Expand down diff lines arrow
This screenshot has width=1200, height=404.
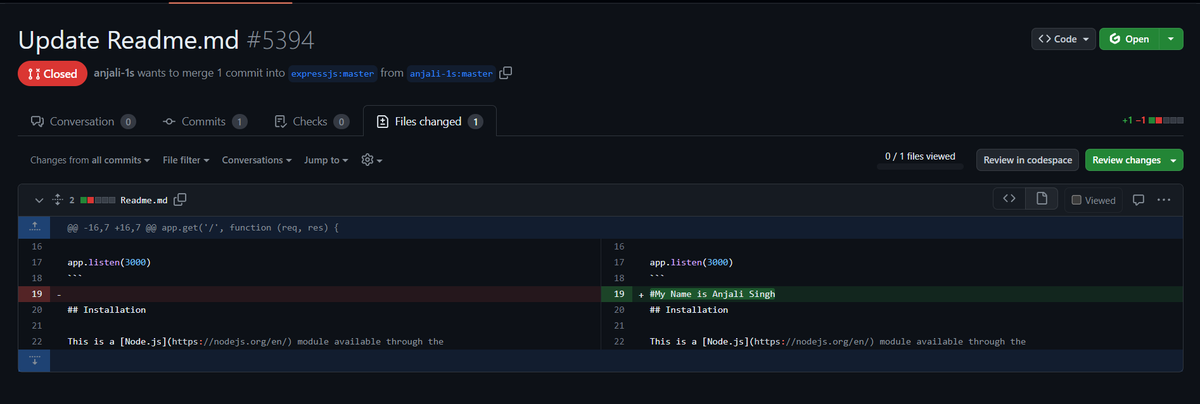35,360
